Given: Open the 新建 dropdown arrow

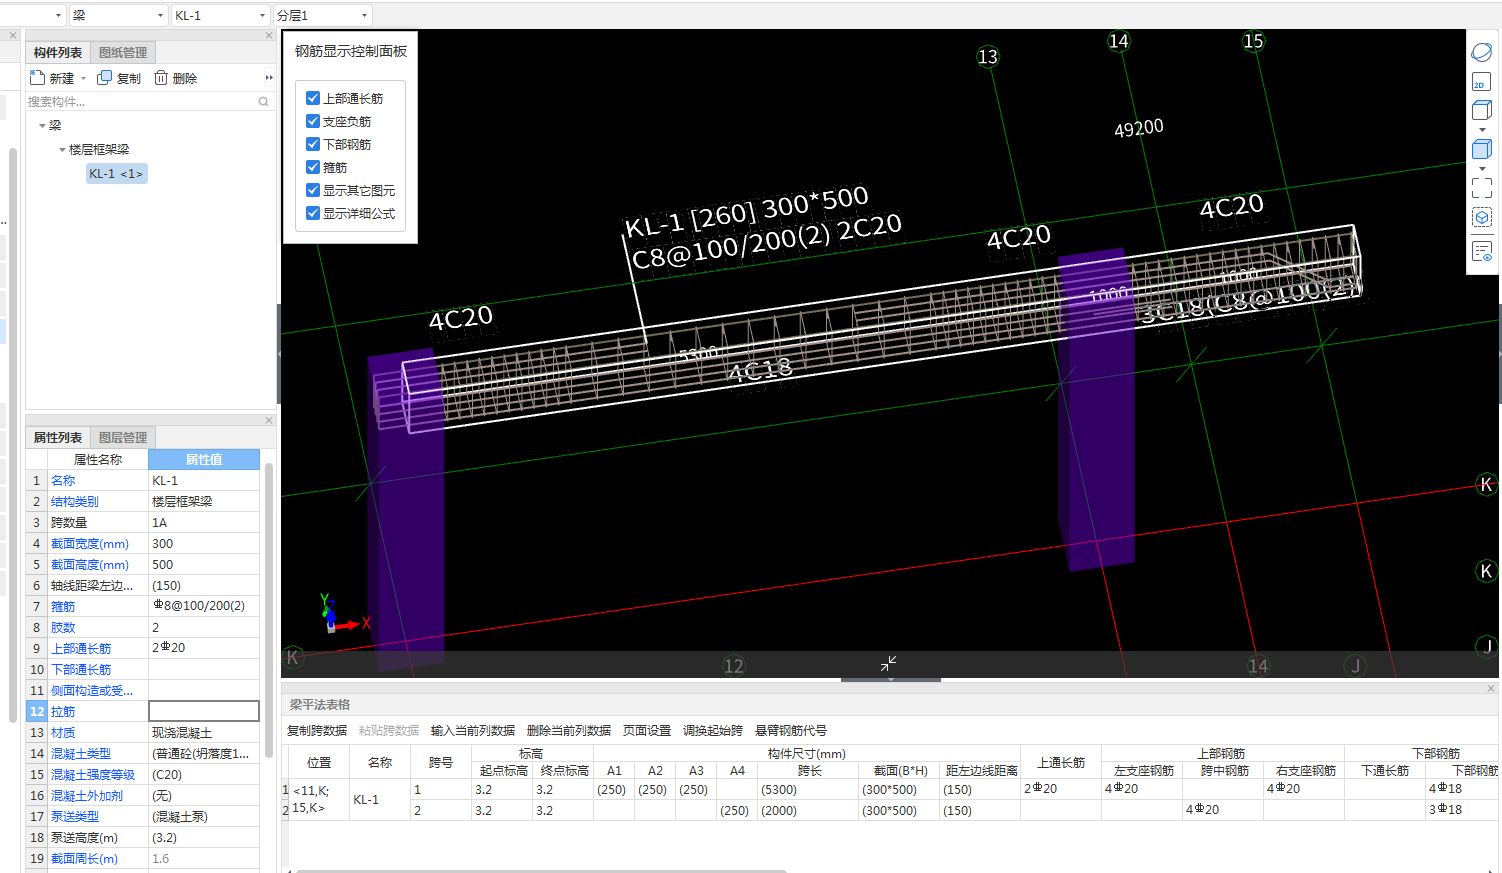Looking at the screenshot, I should (83, 78).
